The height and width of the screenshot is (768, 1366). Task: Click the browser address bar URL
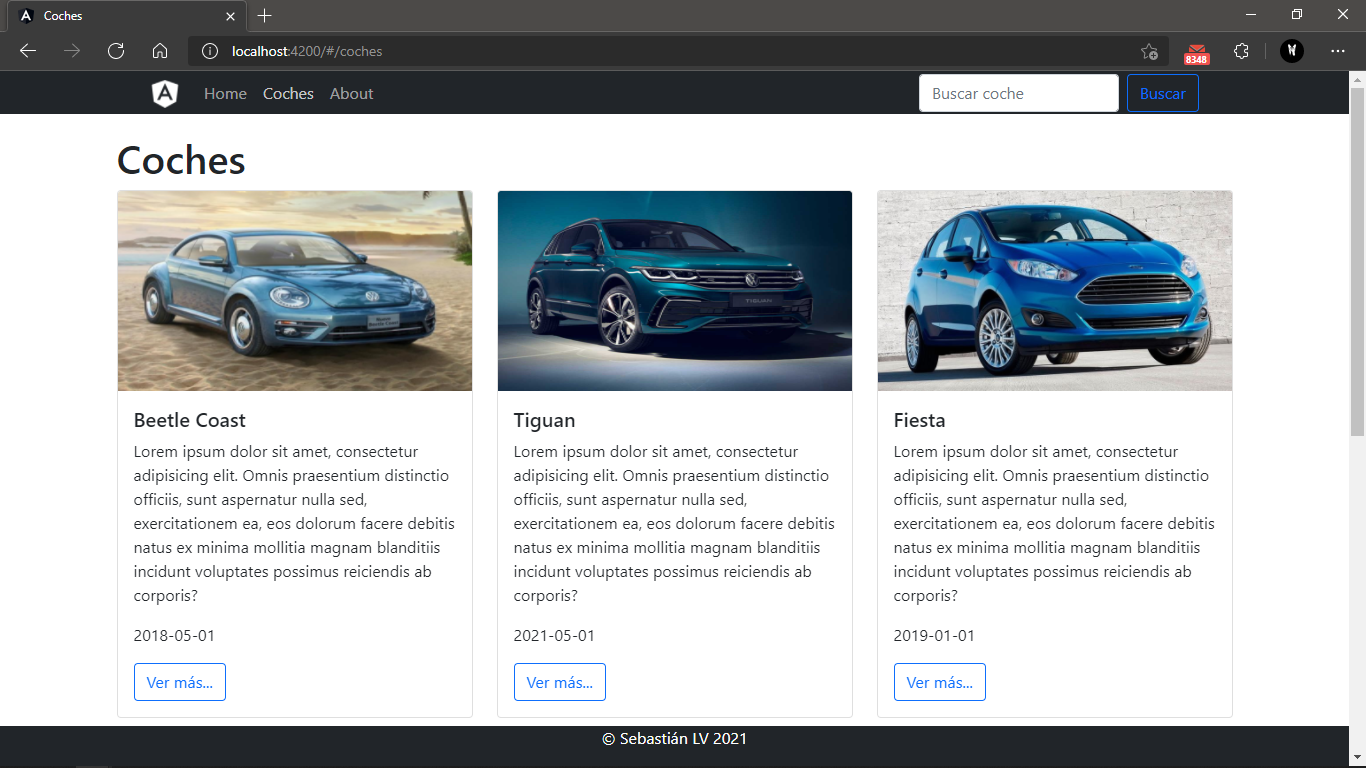(x=307, y=51)
